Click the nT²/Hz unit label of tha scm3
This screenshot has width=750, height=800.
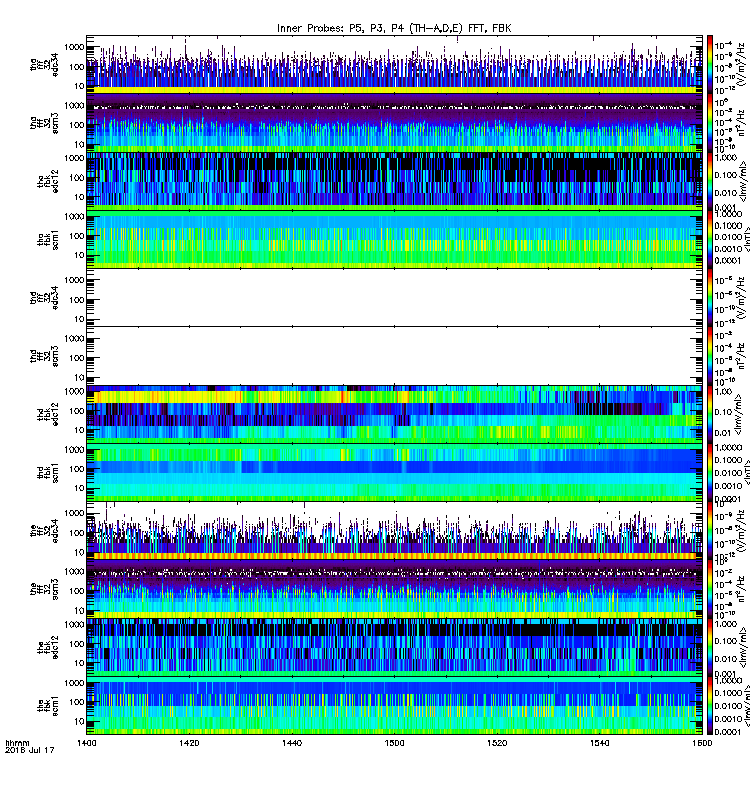pos(742,122)
